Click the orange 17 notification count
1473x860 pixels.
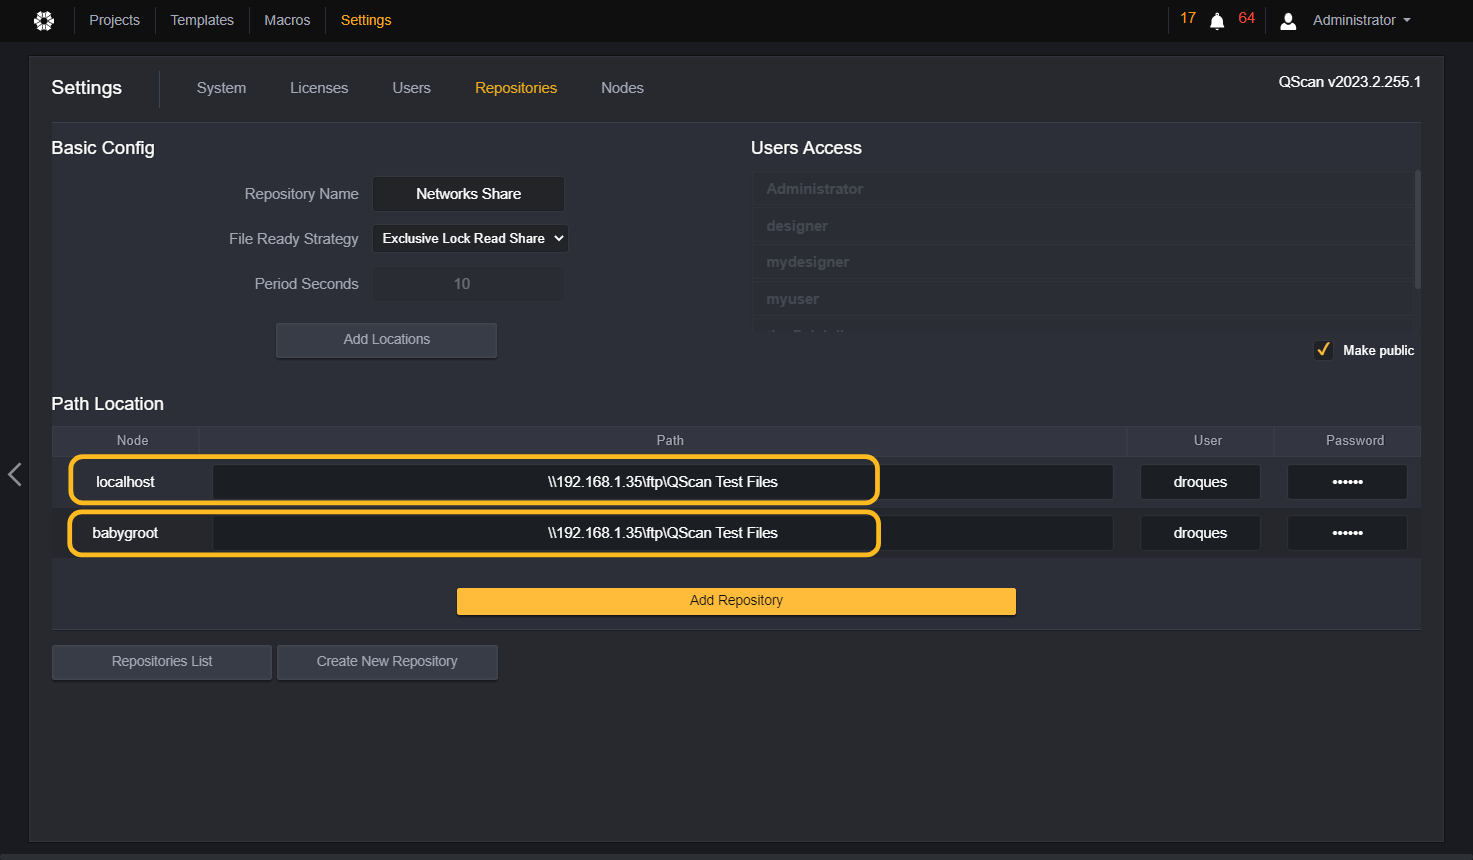(x=1188, y=18)
